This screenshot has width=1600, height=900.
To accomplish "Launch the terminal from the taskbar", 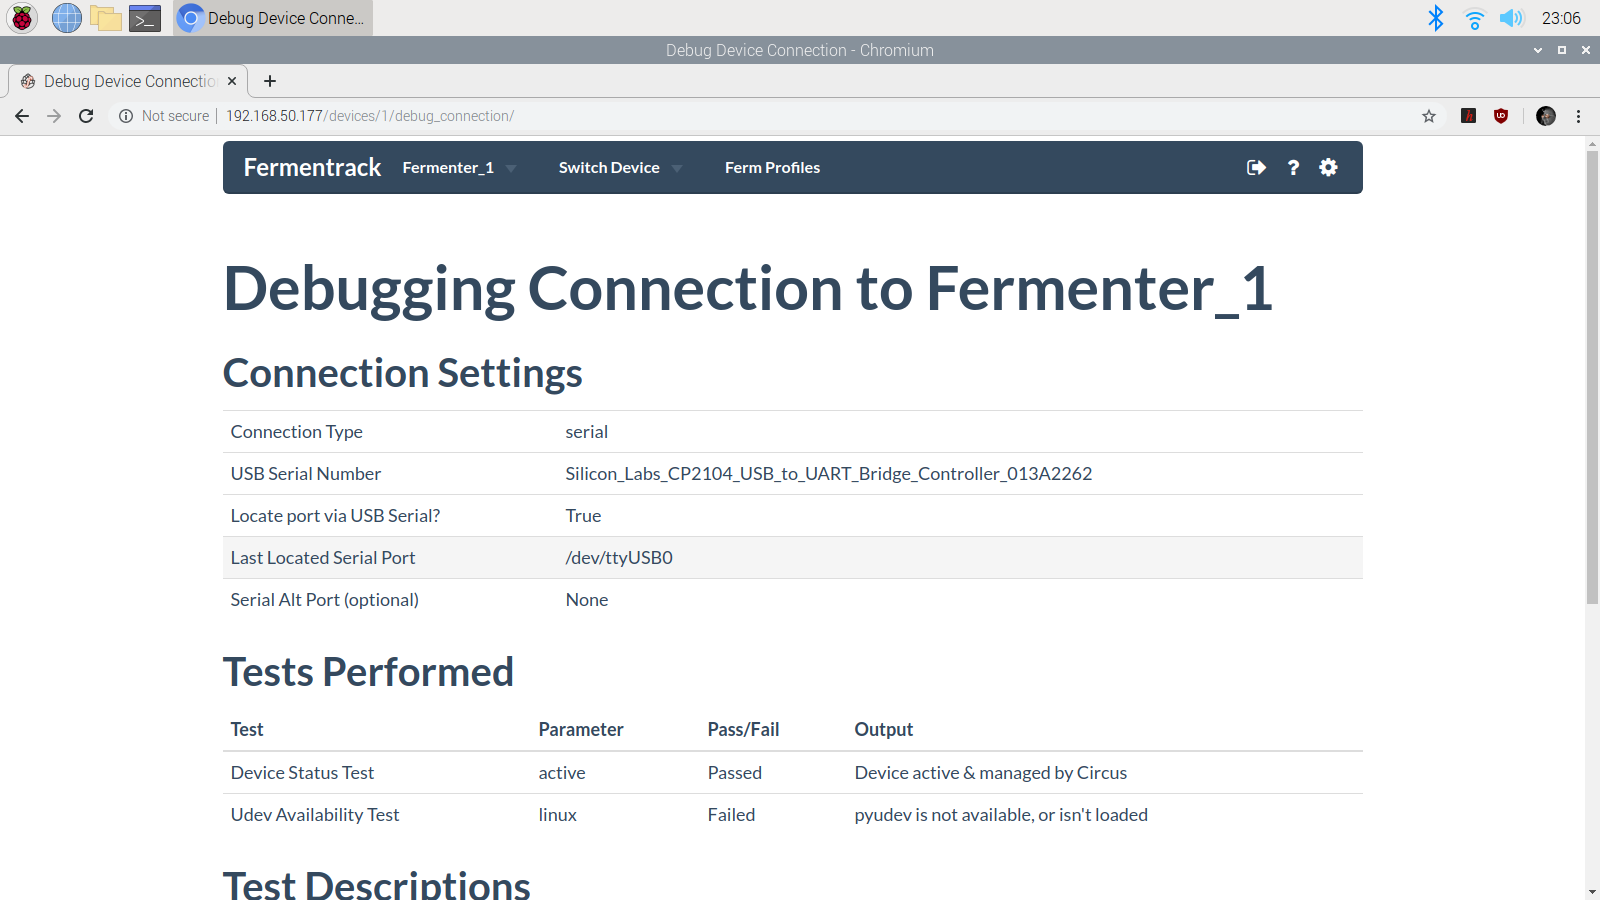I will [x=145, y=18].
